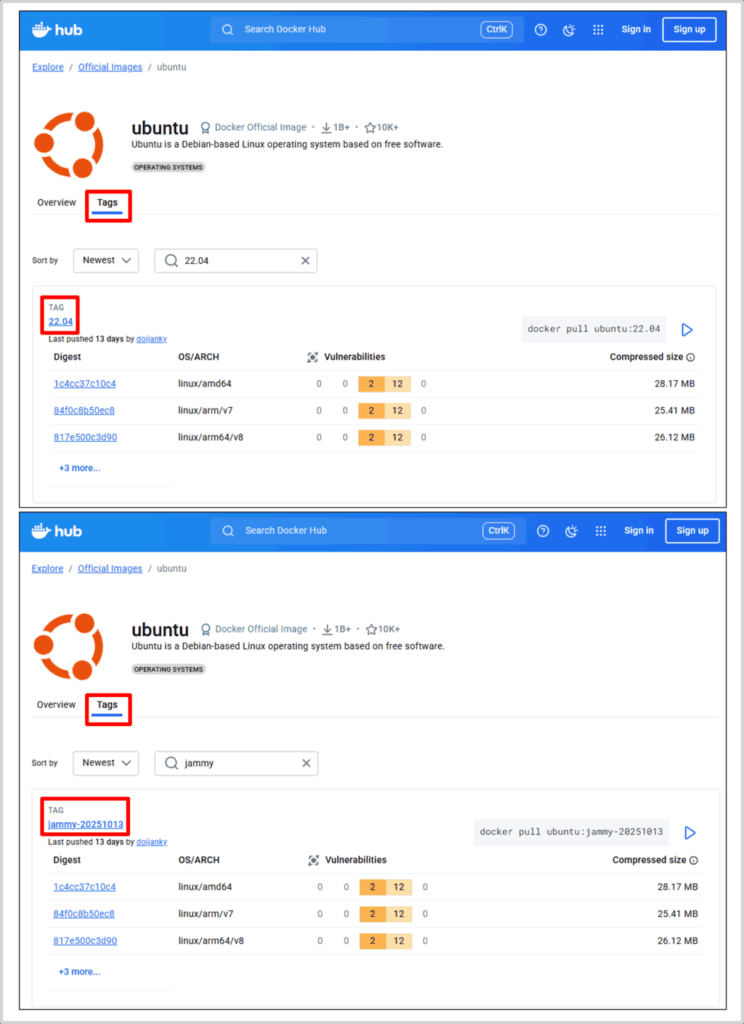Open digest 84f0c8b50ec8 under the jammy tag
Screen dimensions: 744x1024
pos(84,914)
